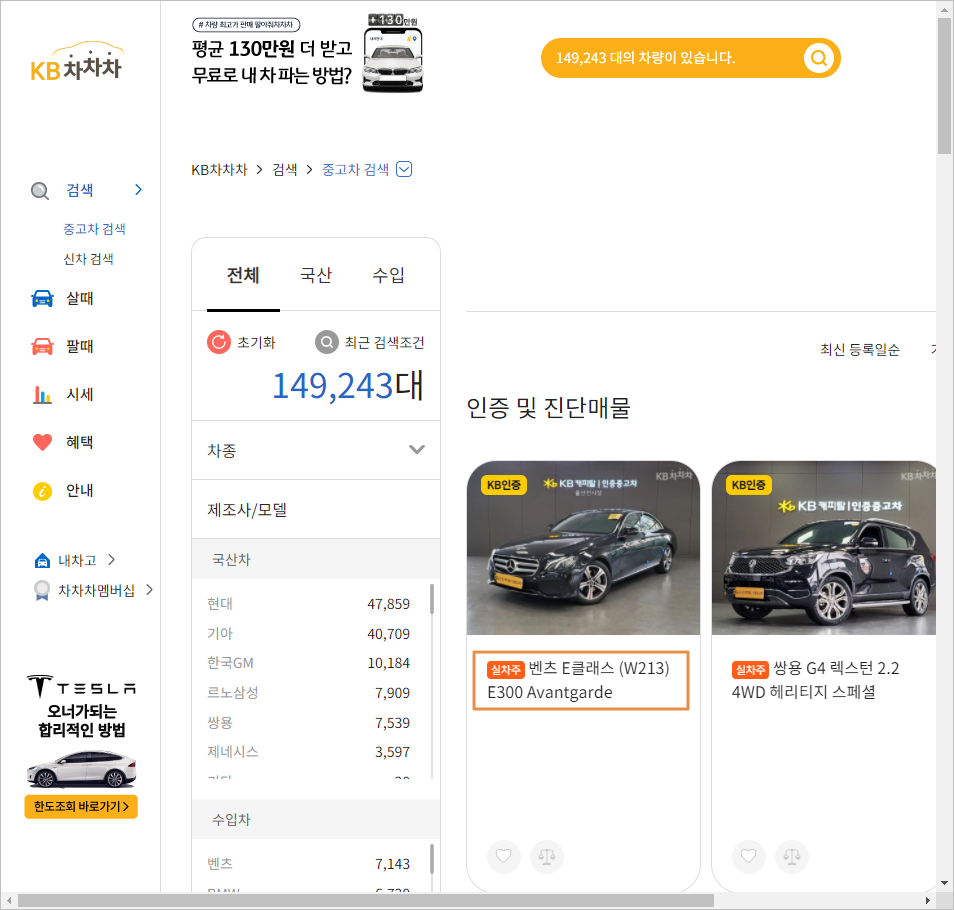Viewport: 954px width, 910px height.
Task: Select the 수입 tab
Action: (388, 275)
